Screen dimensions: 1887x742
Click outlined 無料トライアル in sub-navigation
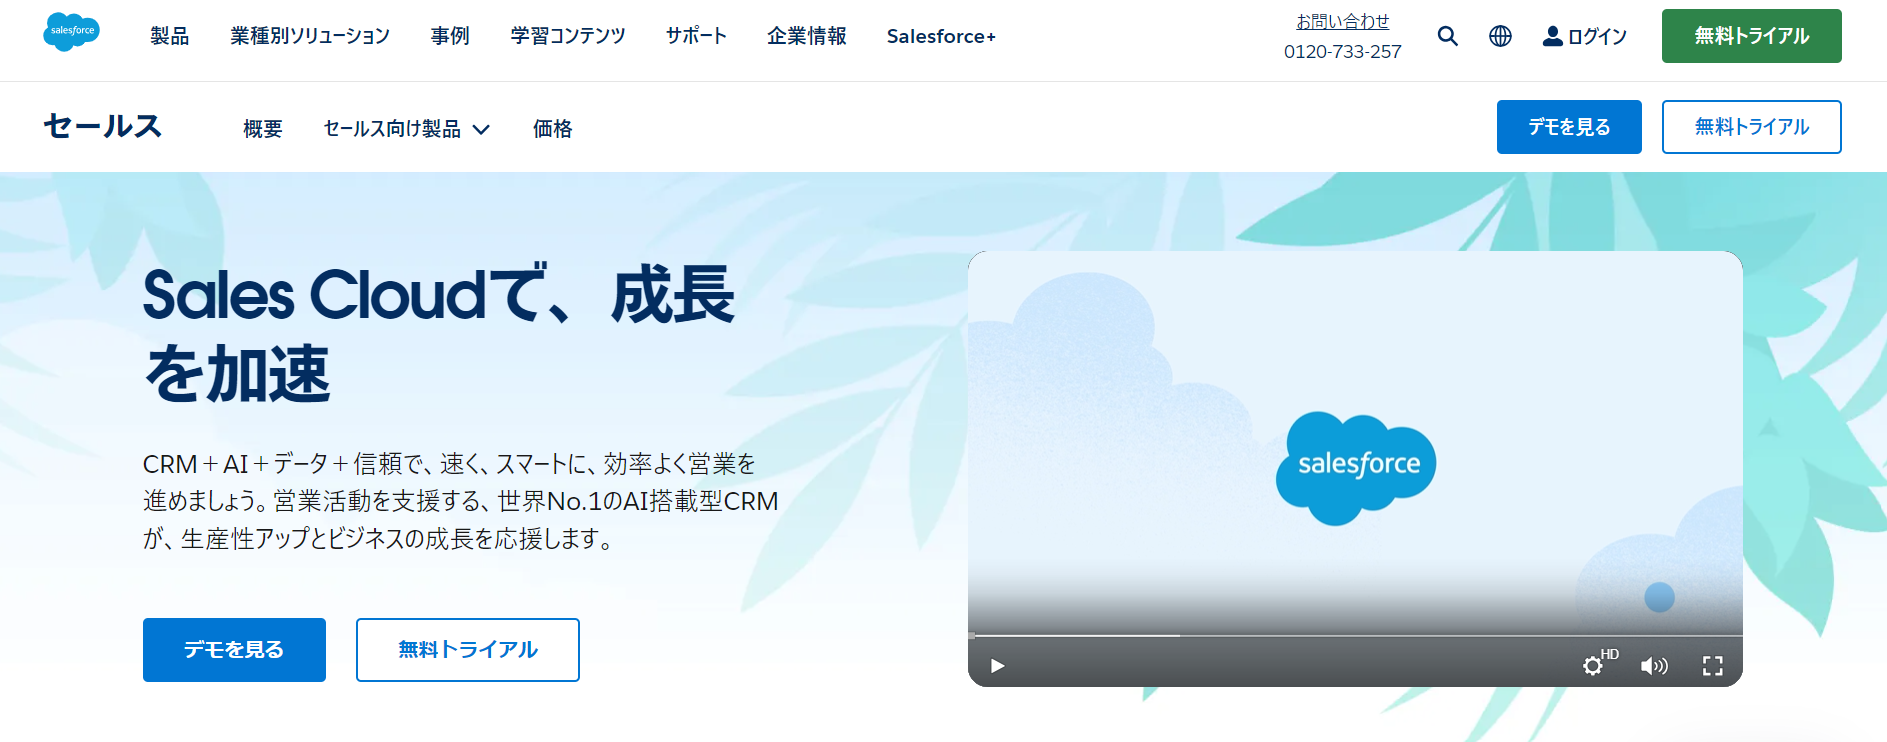(x=1751, y=127)
